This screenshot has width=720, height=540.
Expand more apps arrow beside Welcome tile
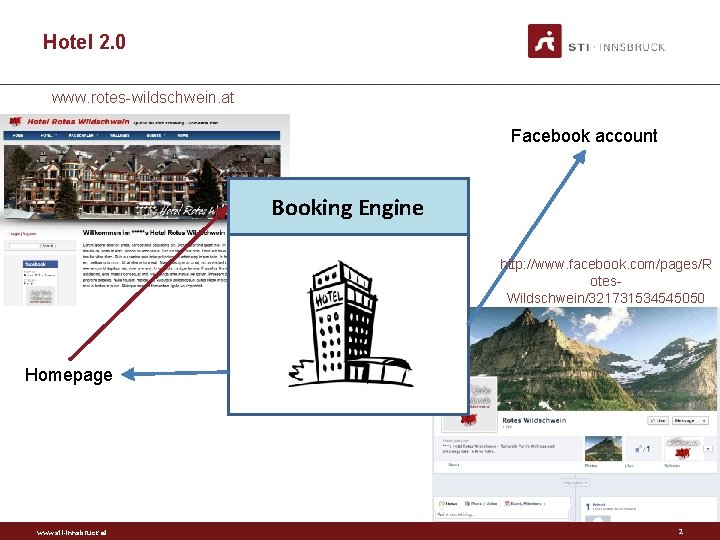709,449
